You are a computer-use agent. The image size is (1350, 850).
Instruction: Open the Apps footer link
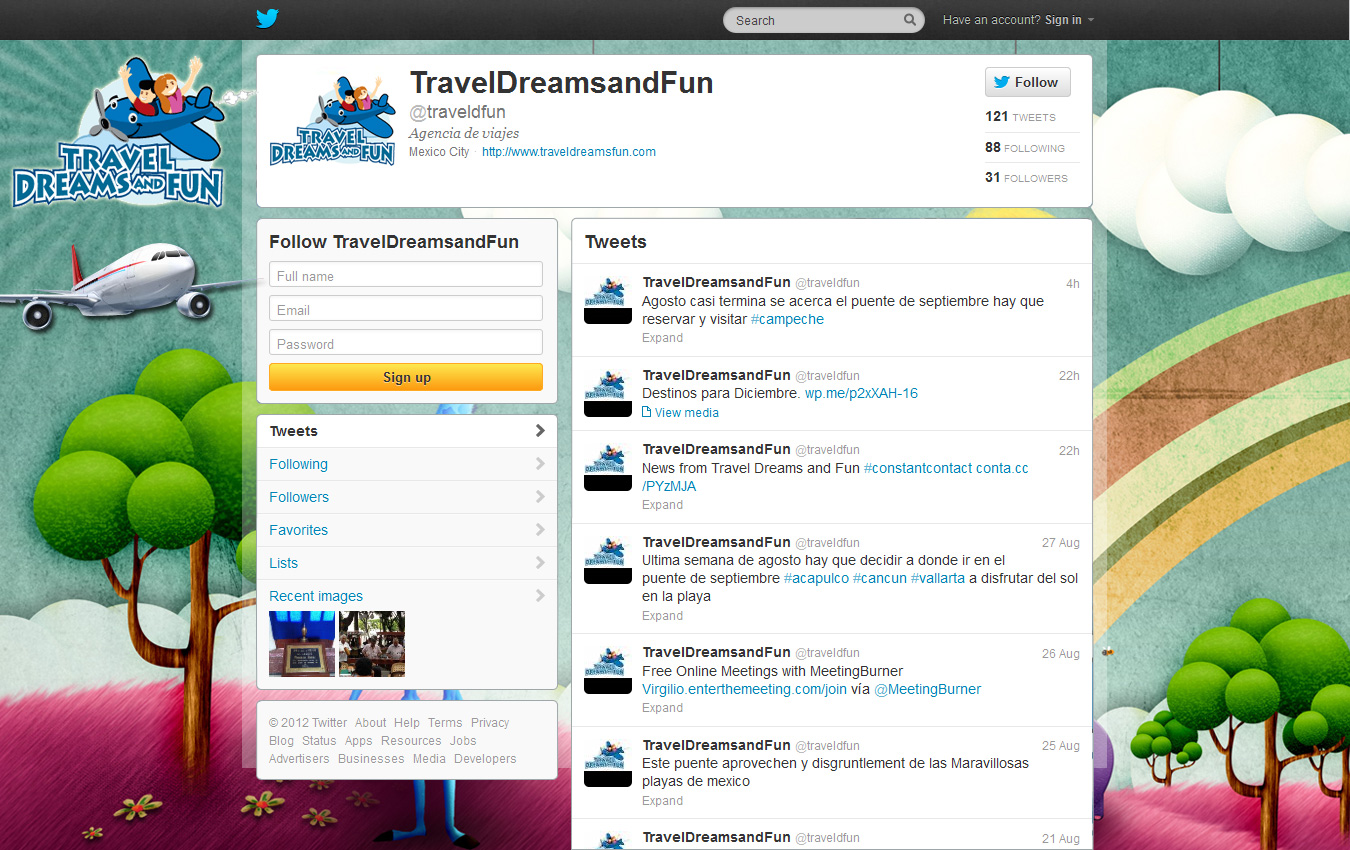(358, 741)
